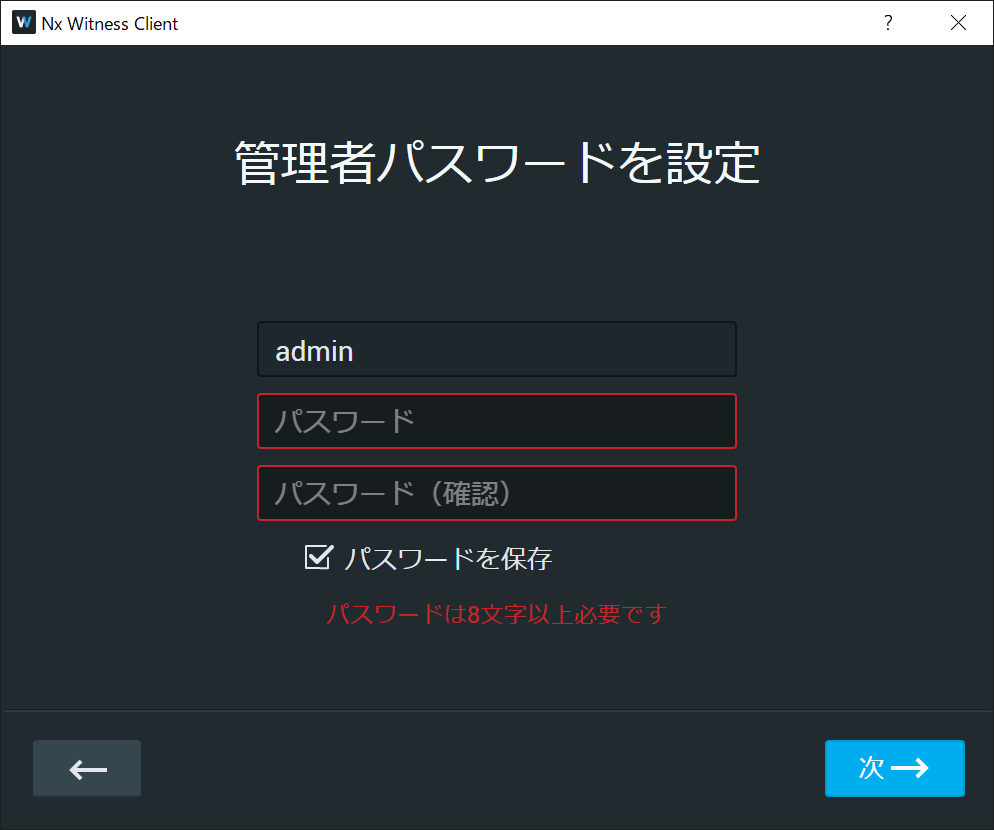Click the admin username field
This screenshot has width=994, height=830.
pyautogui.click(x=496, y=349)
